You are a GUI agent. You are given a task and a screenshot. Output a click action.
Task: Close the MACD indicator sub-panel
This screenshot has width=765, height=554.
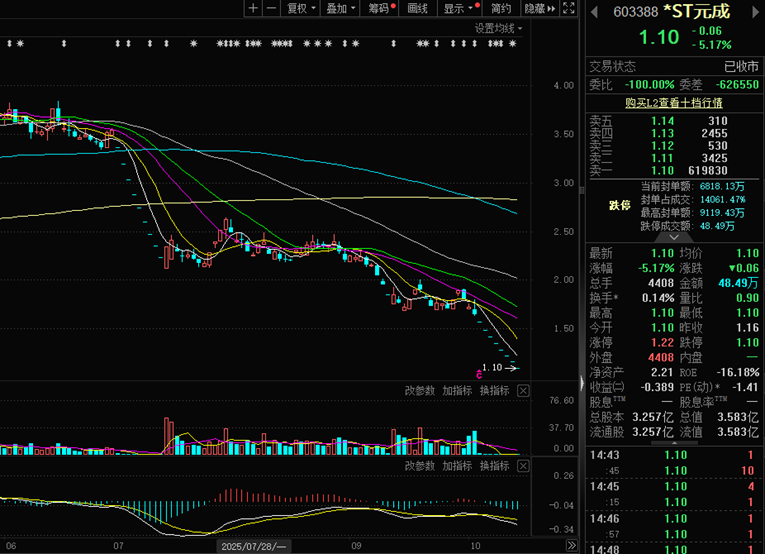(x=523, y=467)
